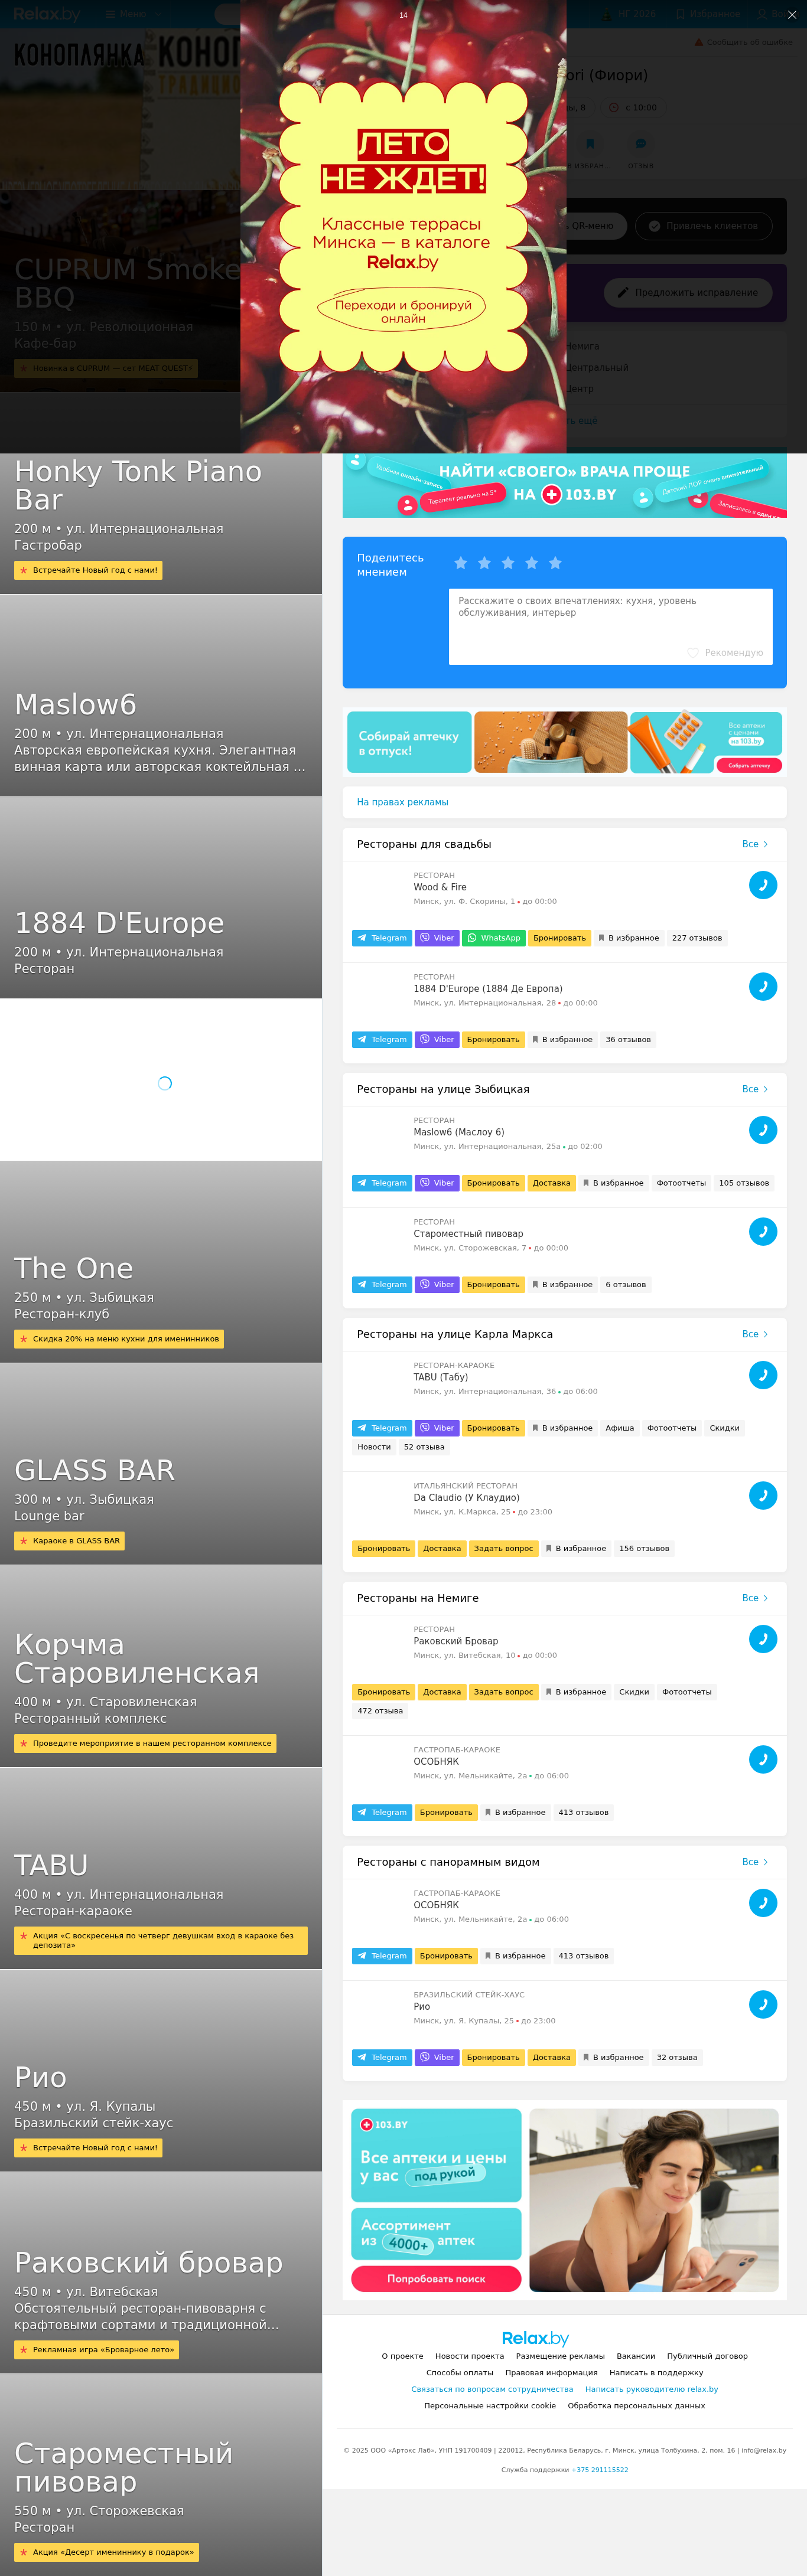
Task: Open Фотоотчеты for Maslow6
Action: coord(681,1183)
